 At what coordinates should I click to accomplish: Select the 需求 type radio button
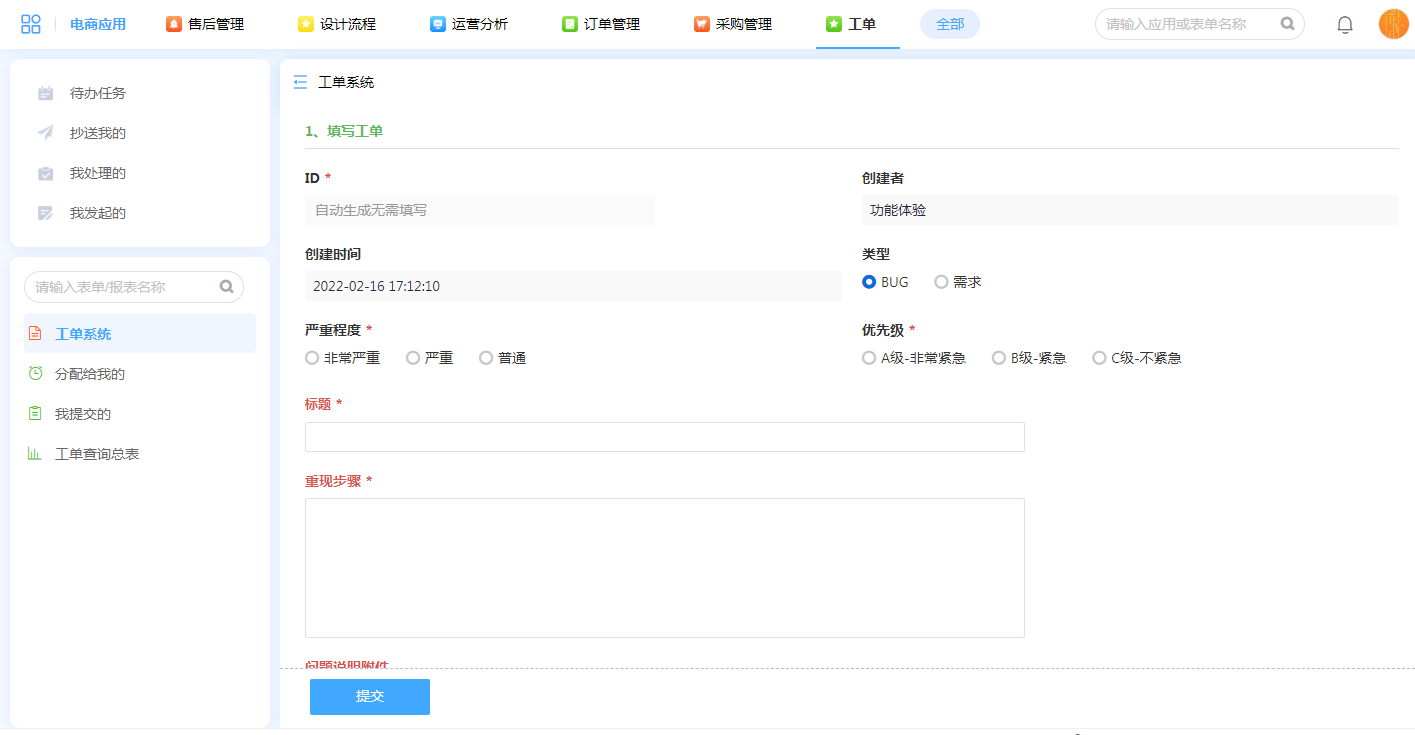(941, 282)
